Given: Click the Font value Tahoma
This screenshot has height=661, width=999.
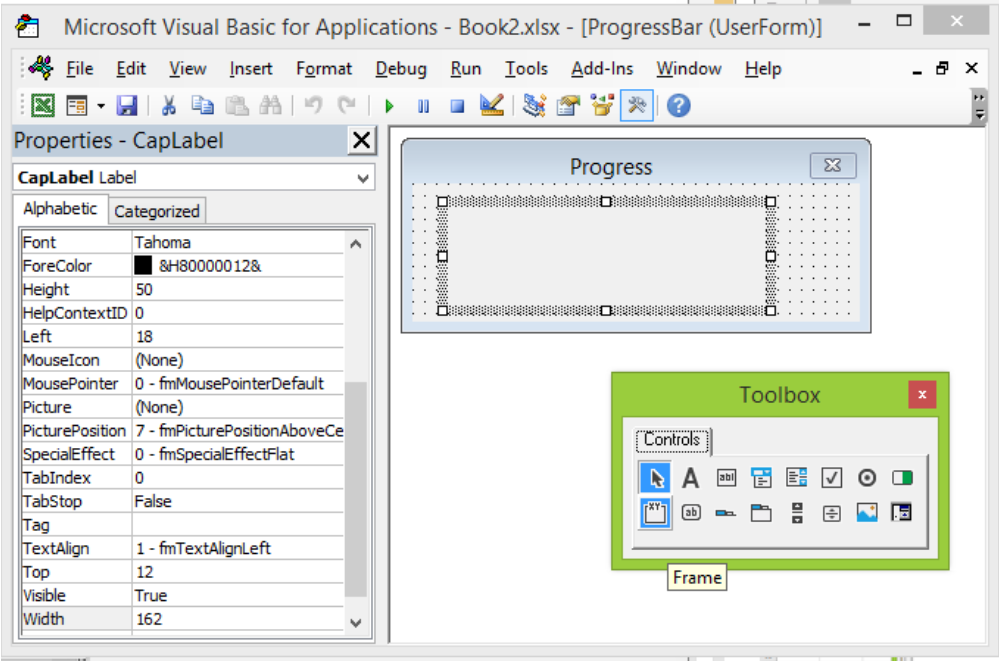Looking at the screenshot, I should 238,242.
